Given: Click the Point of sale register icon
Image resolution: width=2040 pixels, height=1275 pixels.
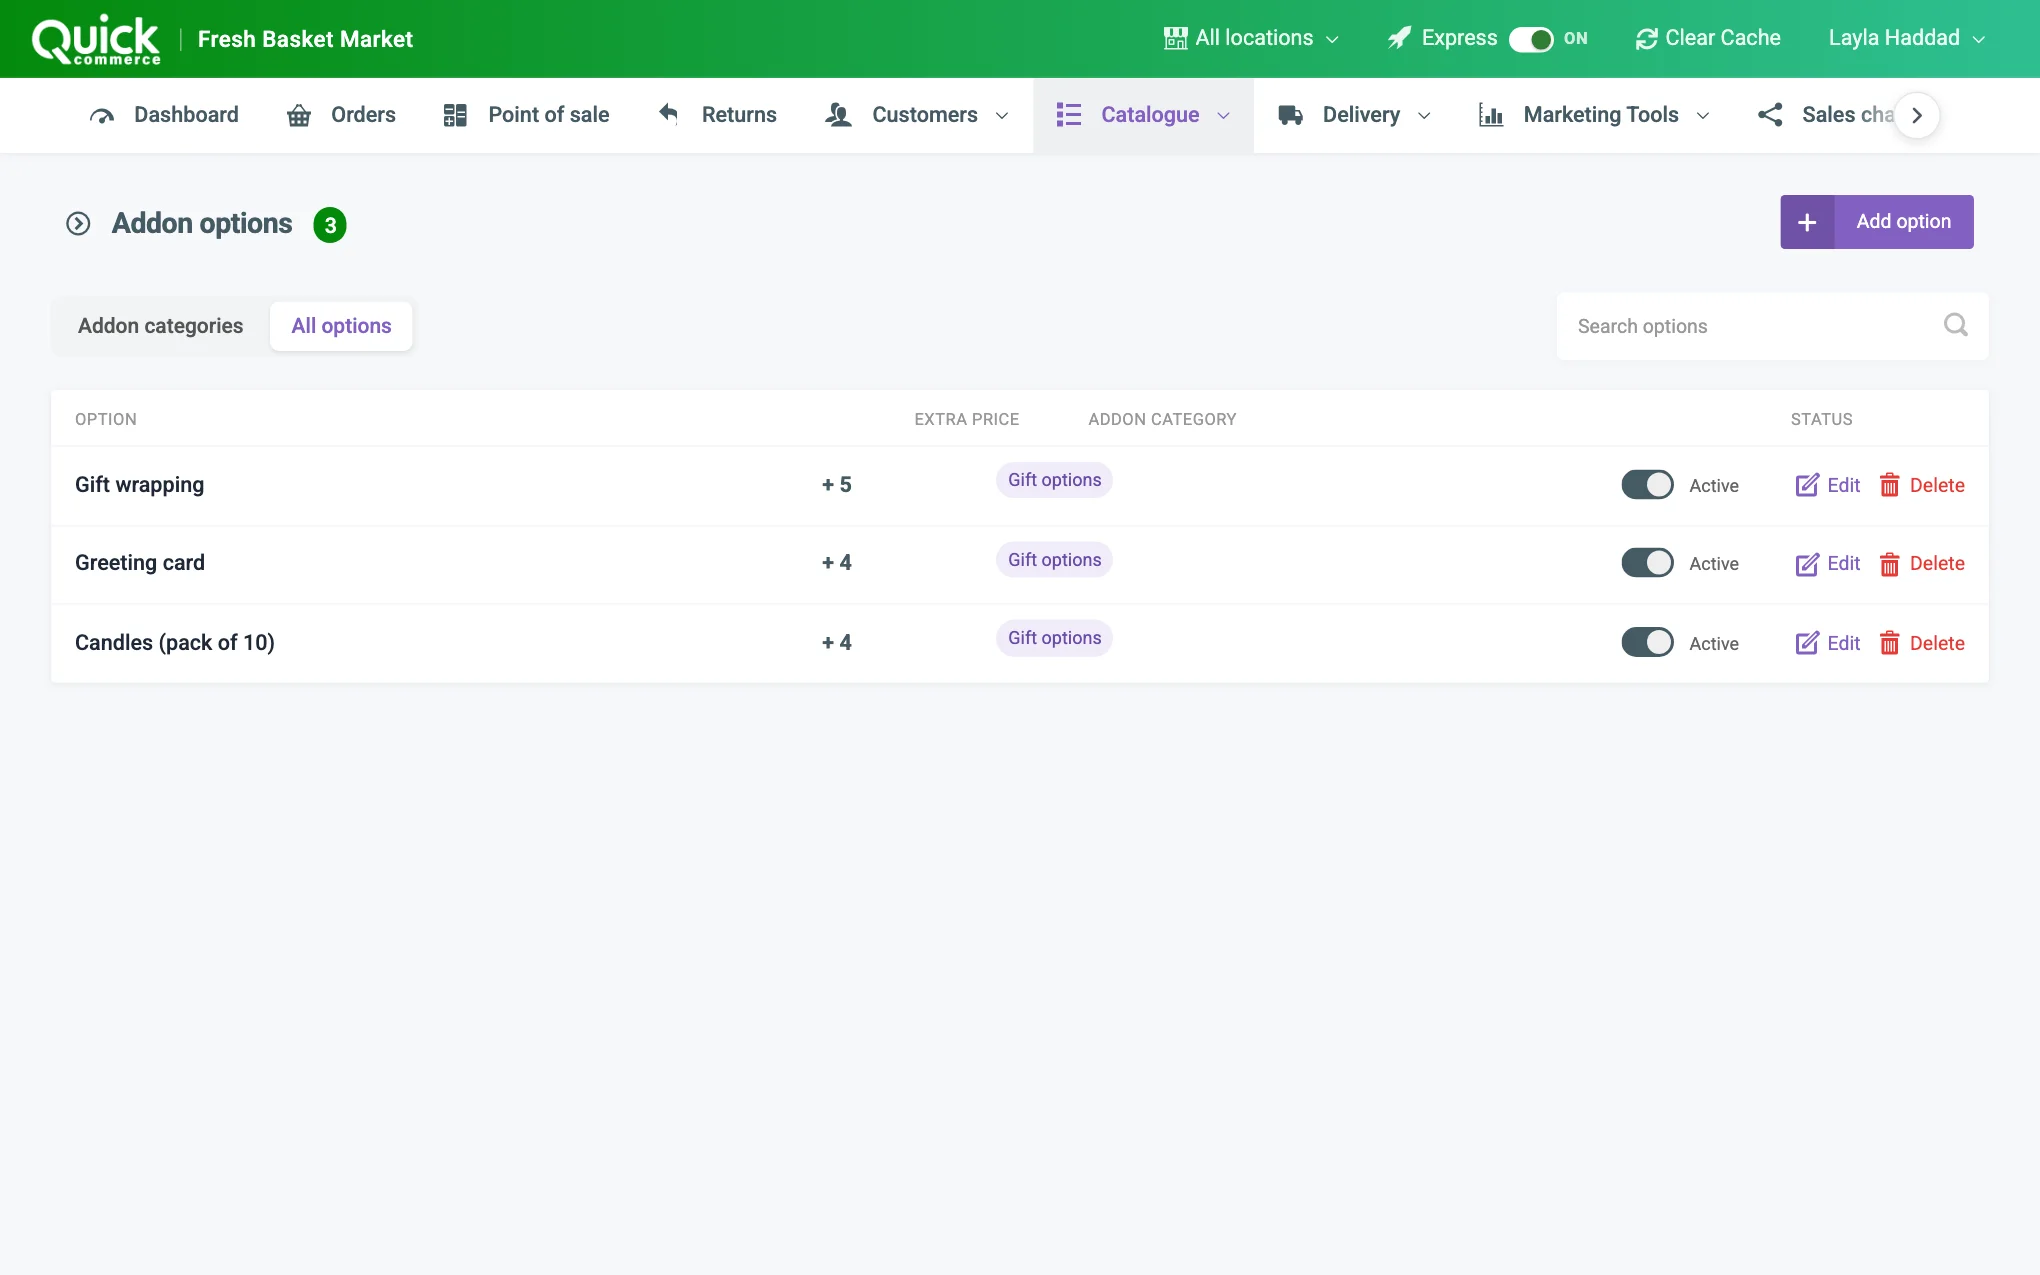Looking at the screenshot, I should click(455, 115).
